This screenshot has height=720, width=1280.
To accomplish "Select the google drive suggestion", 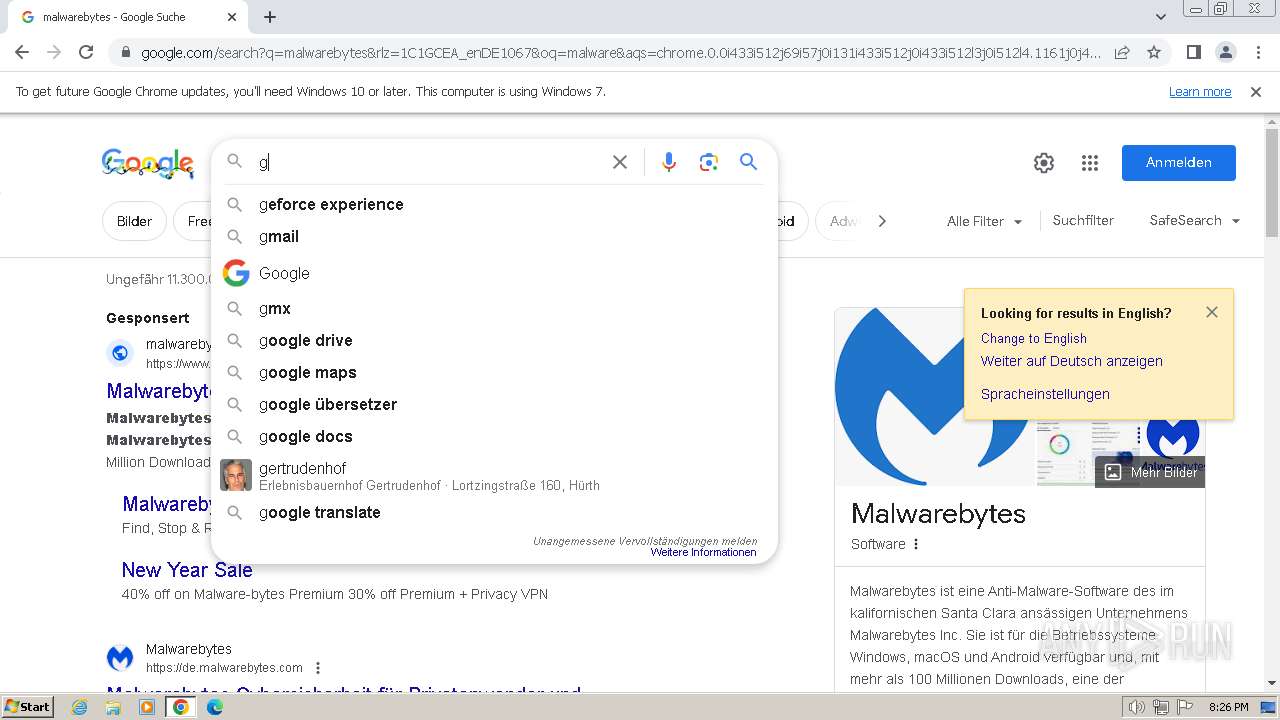I will click(494, 340).
